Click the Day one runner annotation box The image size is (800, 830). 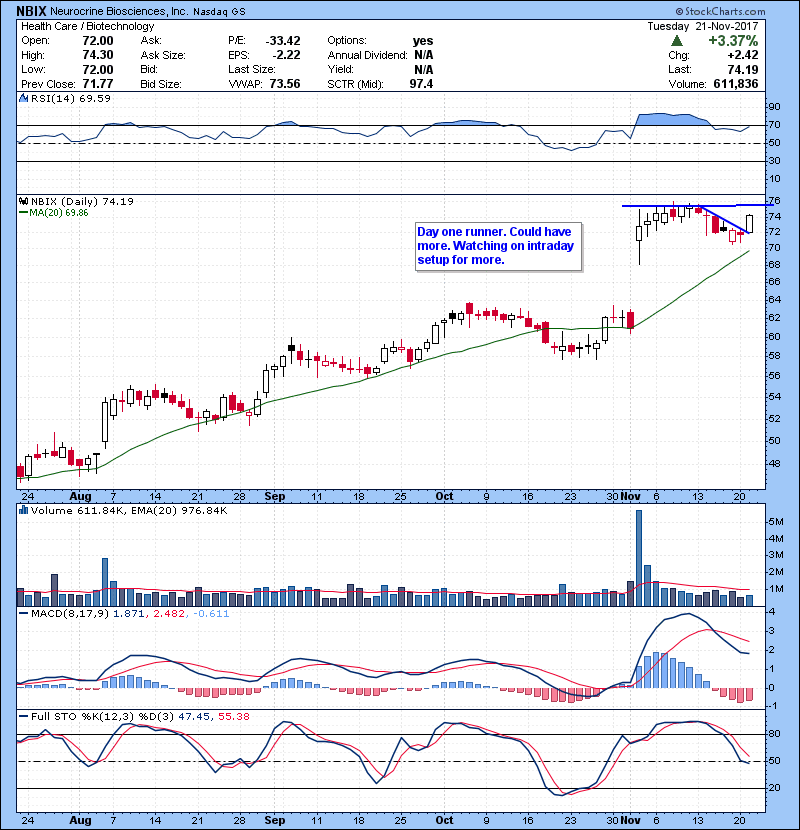tap(498, 247)
